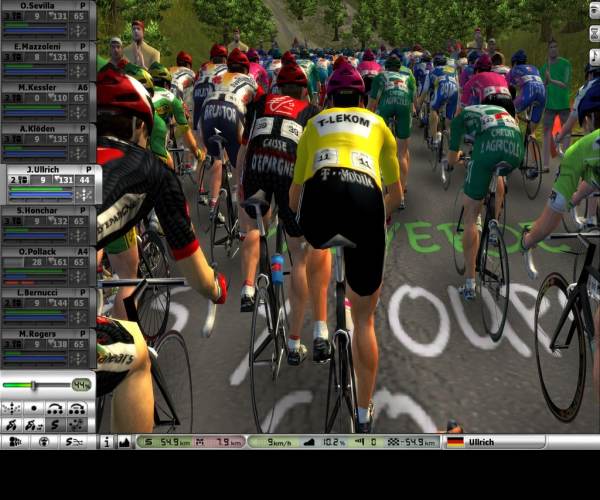The height and width of the screenshot is (500, 600).
Task: Click Bernucci's heart rate '144'
Action: [60, 303]
